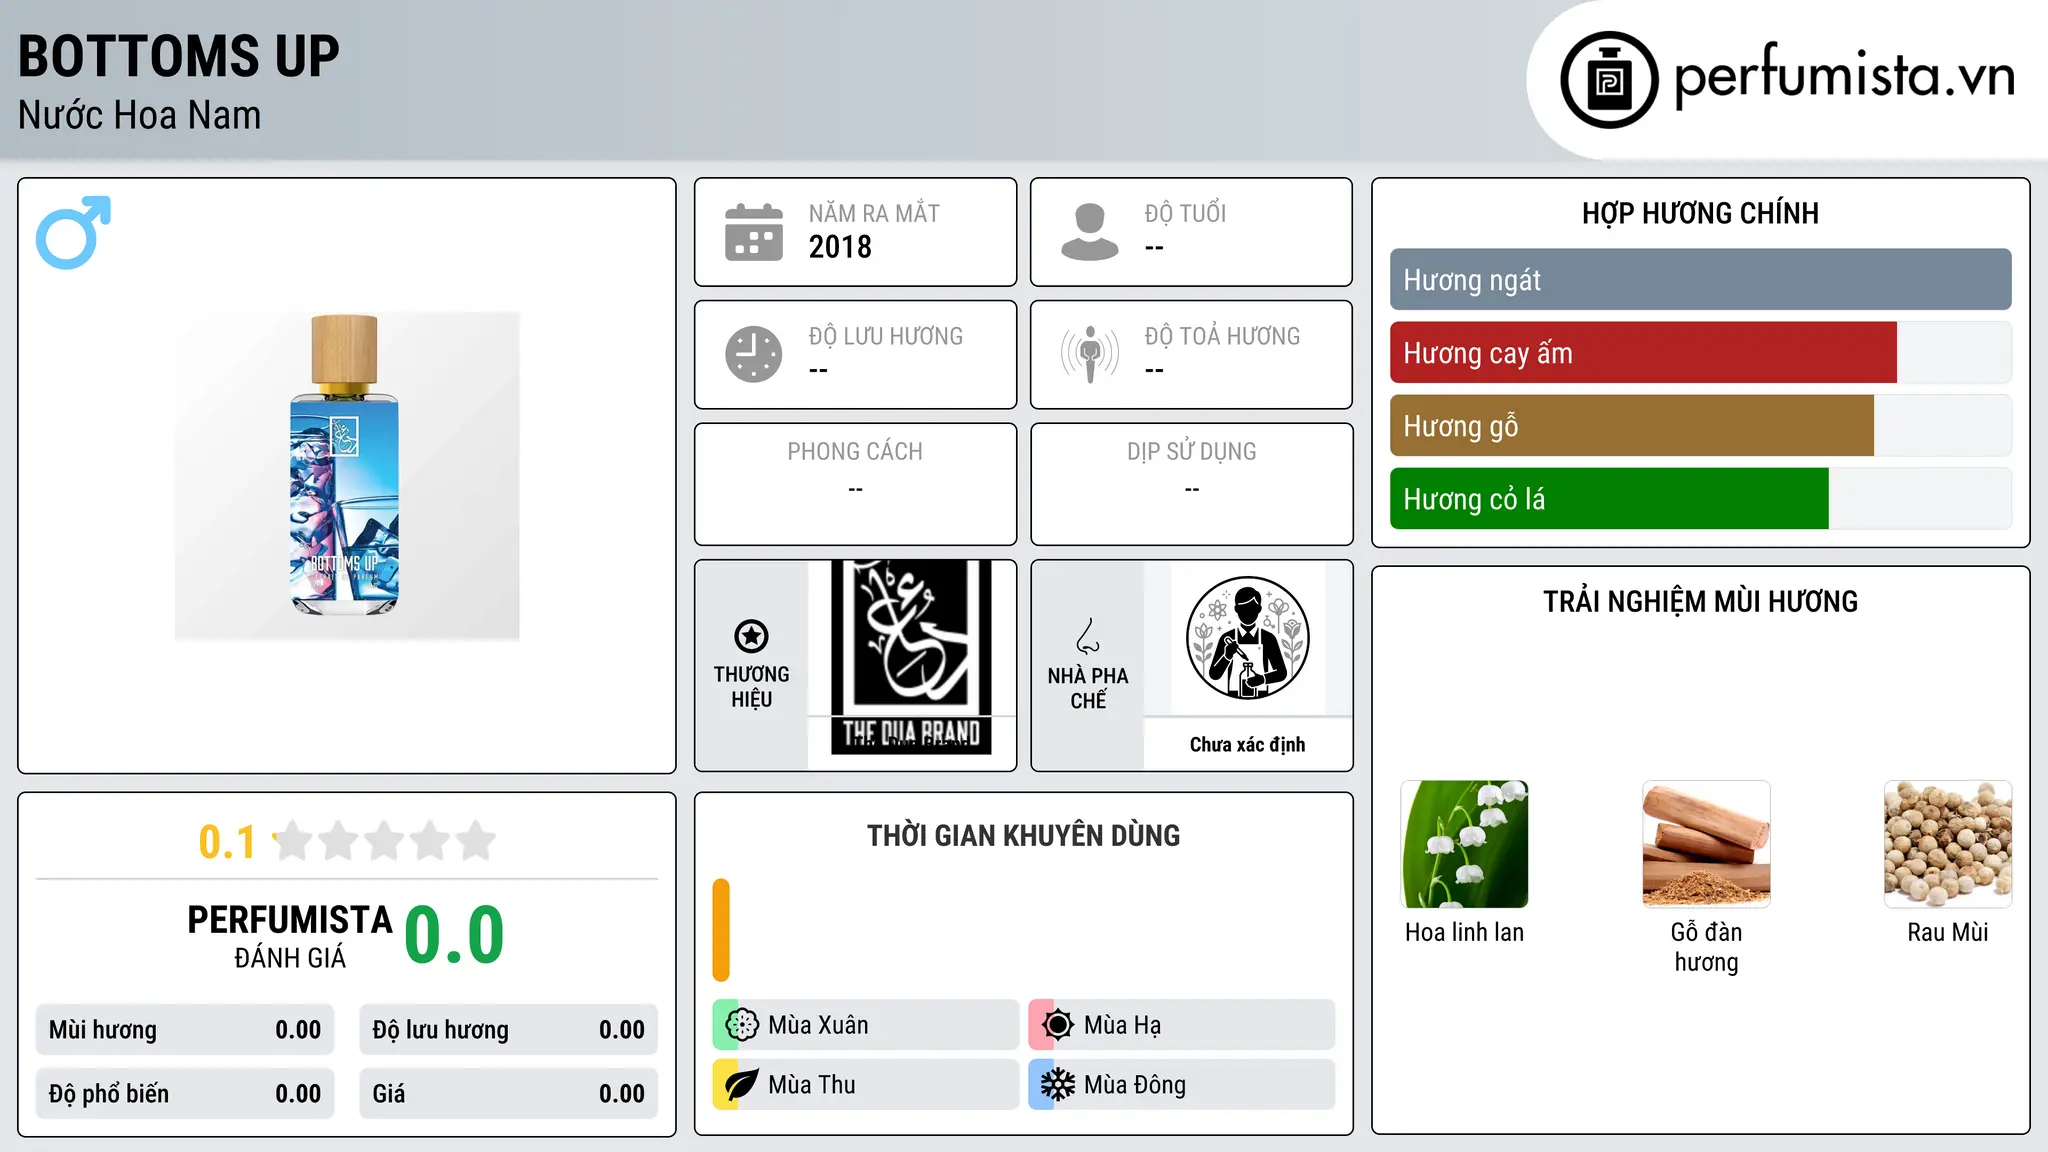Click the flower icon for Mùa Xuân

pyautogui.click(x=742, y=1024)
